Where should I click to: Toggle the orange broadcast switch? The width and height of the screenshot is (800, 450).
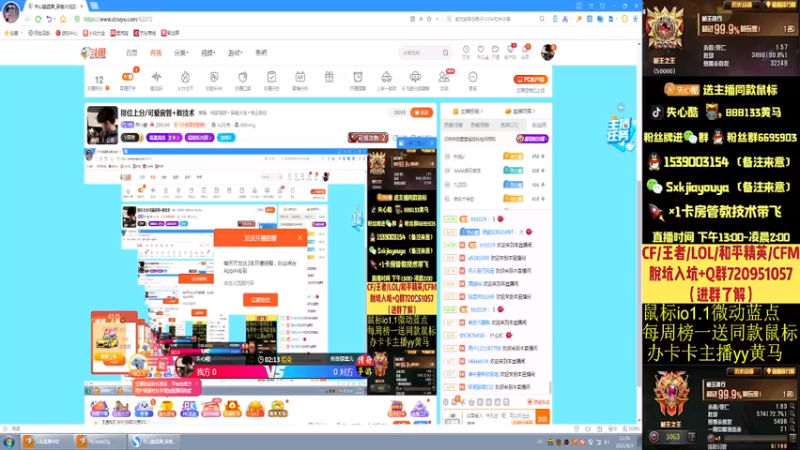click(128, 77)
